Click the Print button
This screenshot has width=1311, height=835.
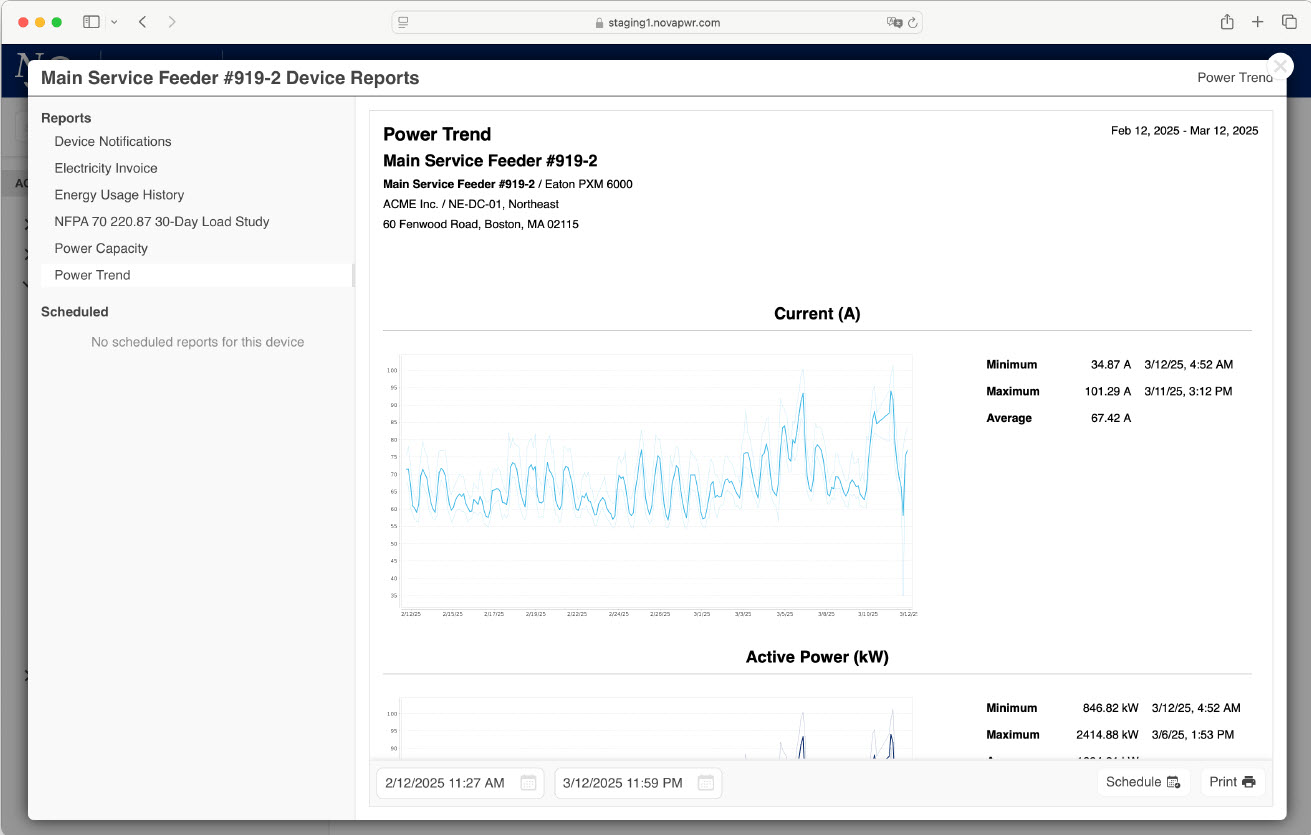pyautogui.click(x=1232, y=782)
